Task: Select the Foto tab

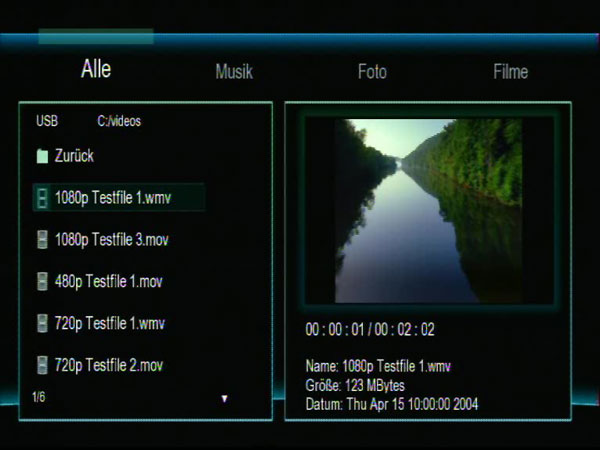Action: (372, 72)
